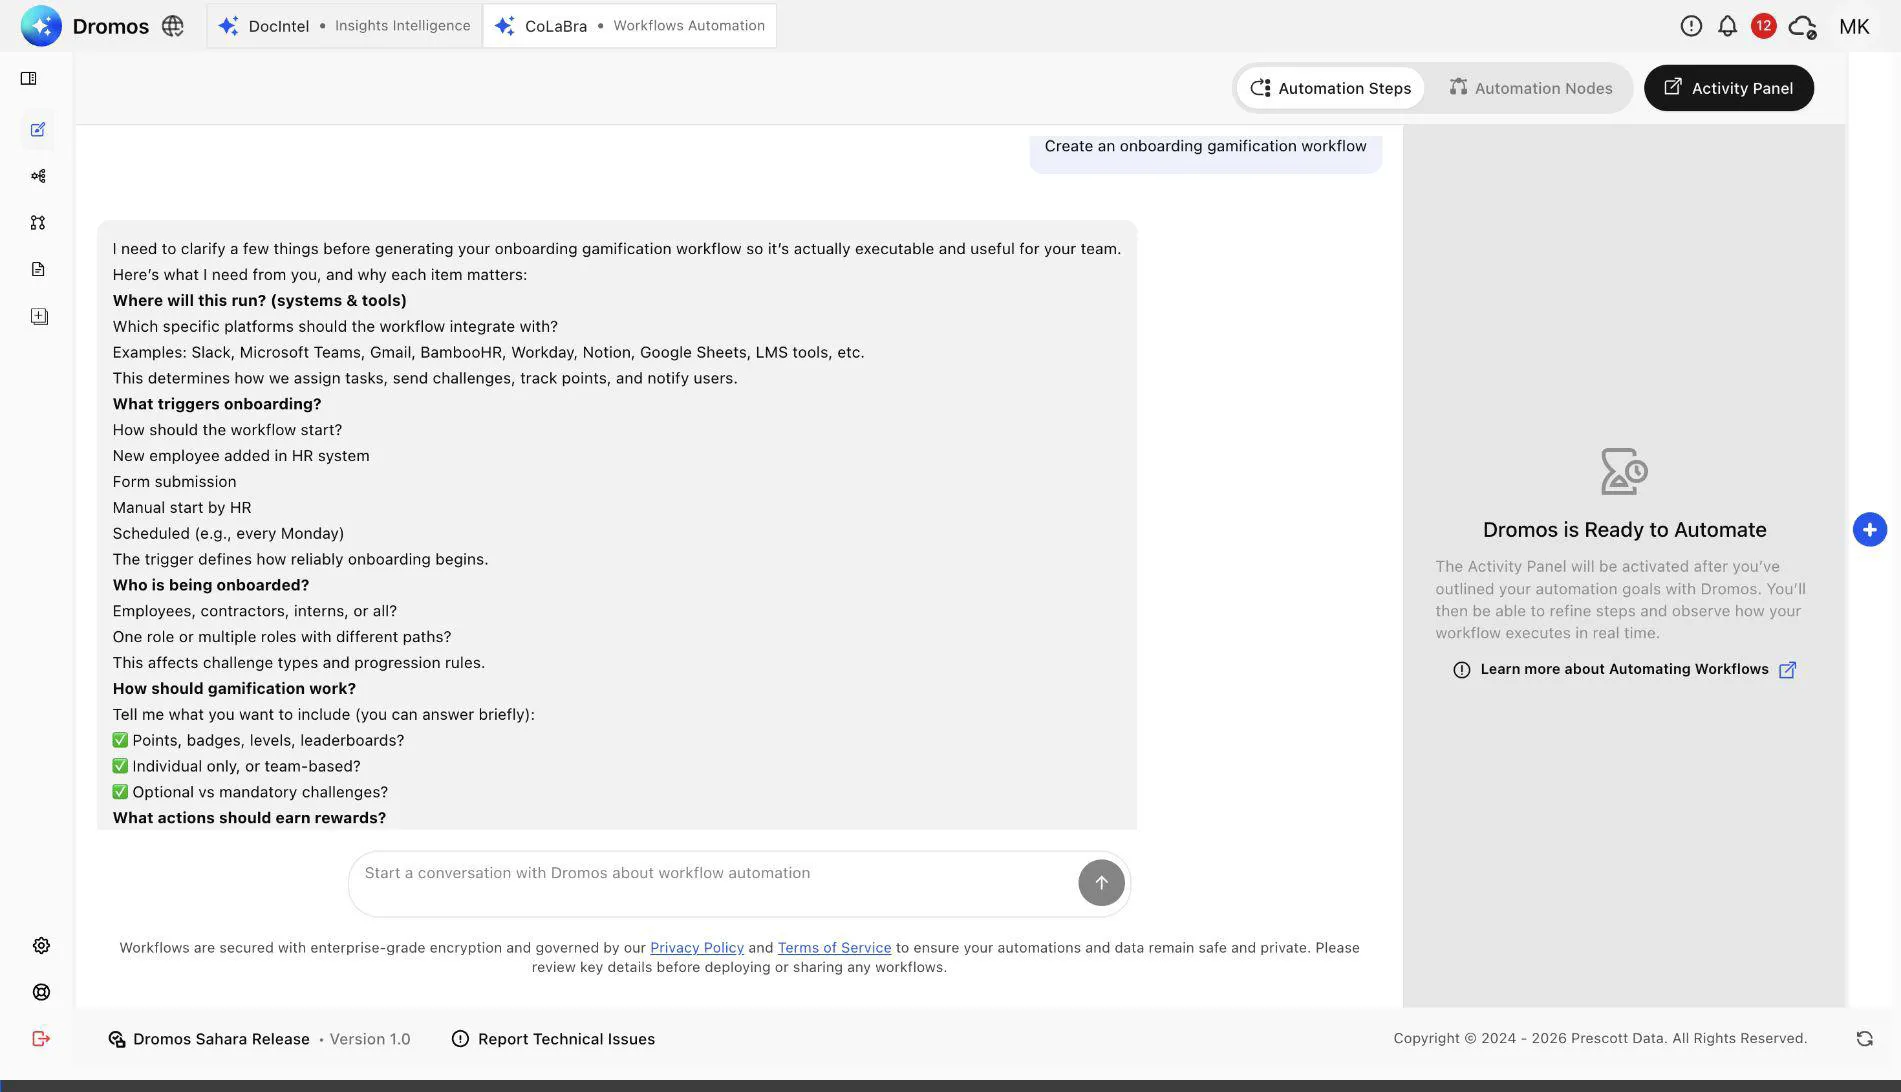Open the notifications bell

pyautogui.click(x=1727, y=26)
